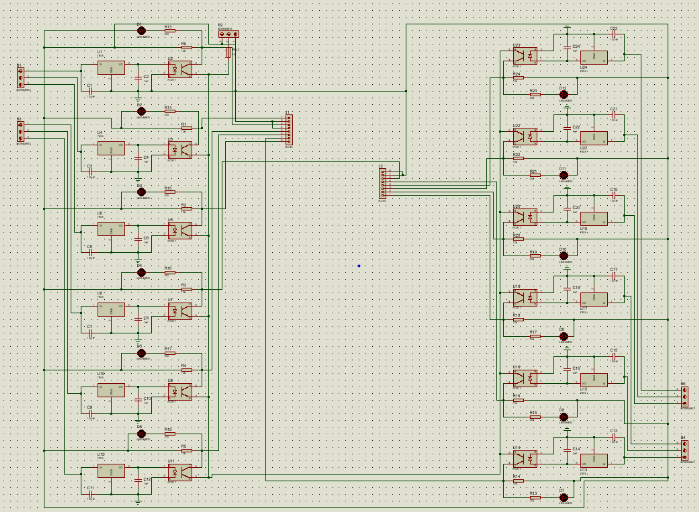Select the upper three-pin terminal block on left edge
Screen dimensions: 699x512
point(21,77)
